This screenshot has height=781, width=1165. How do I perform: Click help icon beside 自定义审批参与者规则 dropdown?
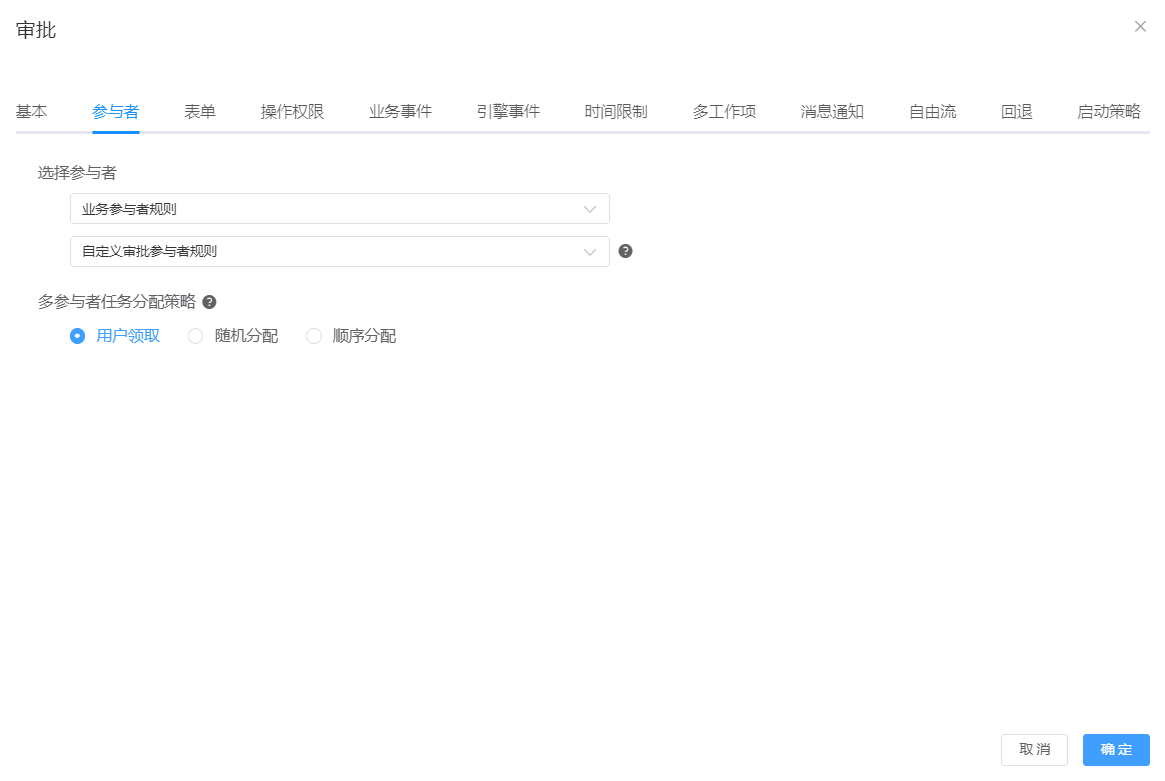point(625,251)
